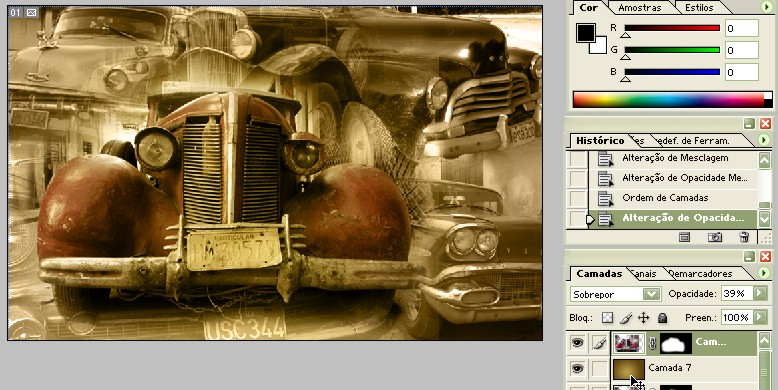
Task: Click the Opacidade 39% field
Action: pos(737,294)
